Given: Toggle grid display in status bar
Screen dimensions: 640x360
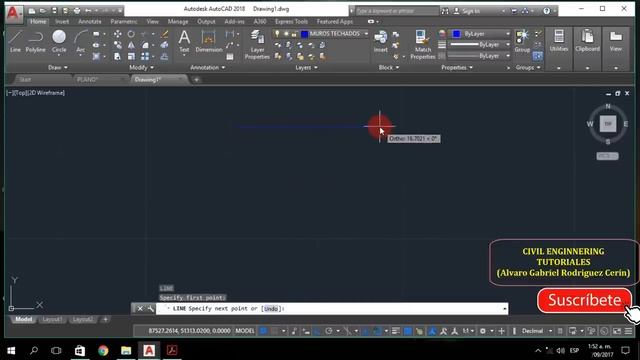Looking at the screenshot, I should 263,331.
